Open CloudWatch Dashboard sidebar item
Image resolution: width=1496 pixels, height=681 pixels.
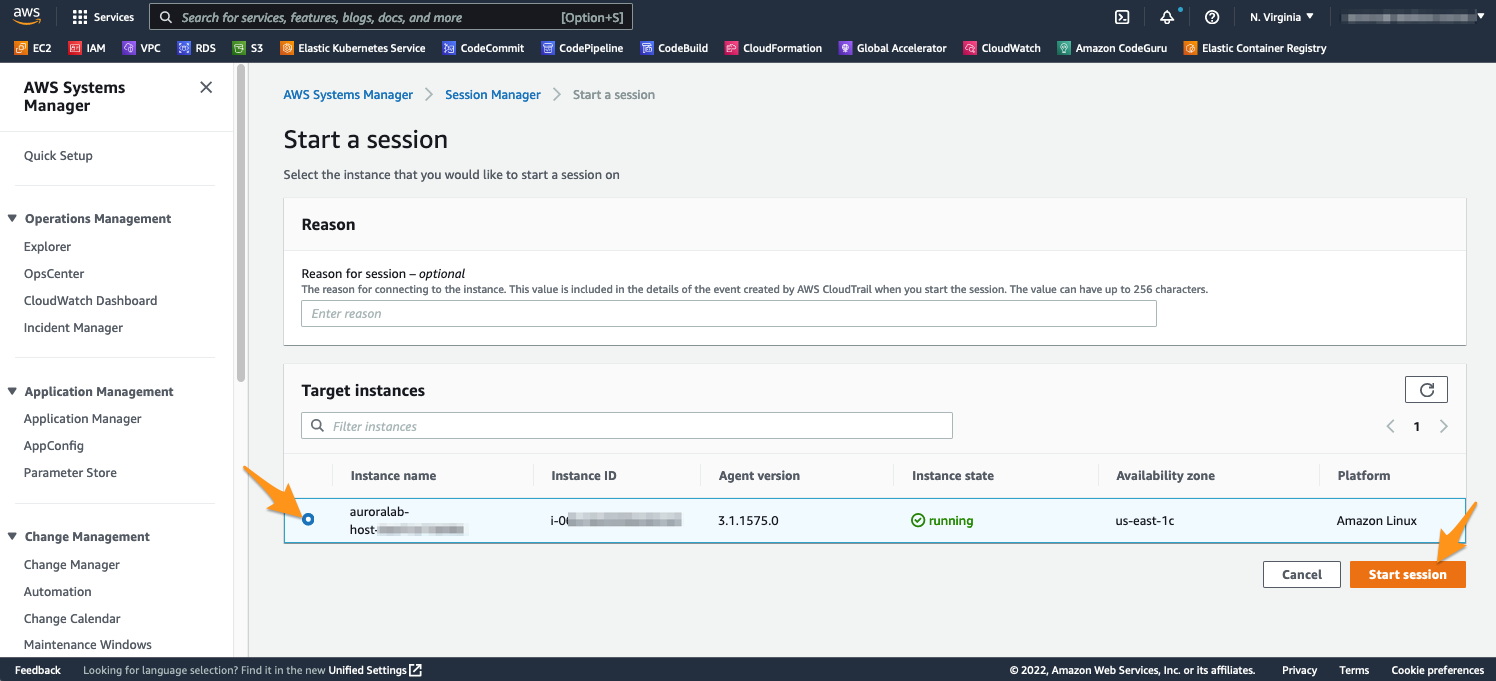point(90,301)
